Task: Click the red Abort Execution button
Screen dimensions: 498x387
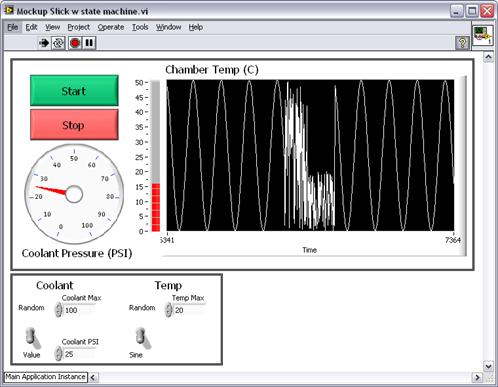Action: pos(75,43)
